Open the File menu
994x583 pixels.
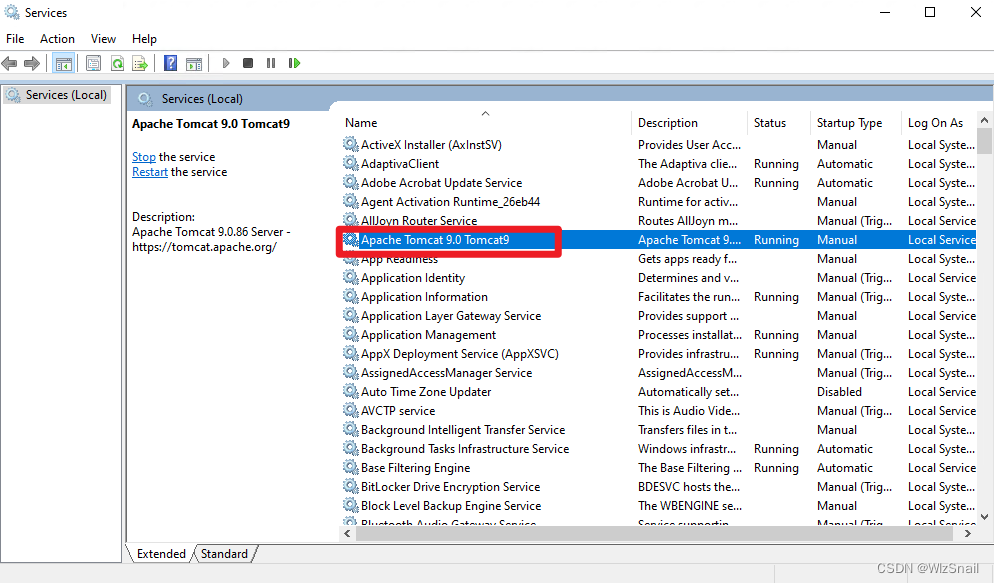(15, 39)
